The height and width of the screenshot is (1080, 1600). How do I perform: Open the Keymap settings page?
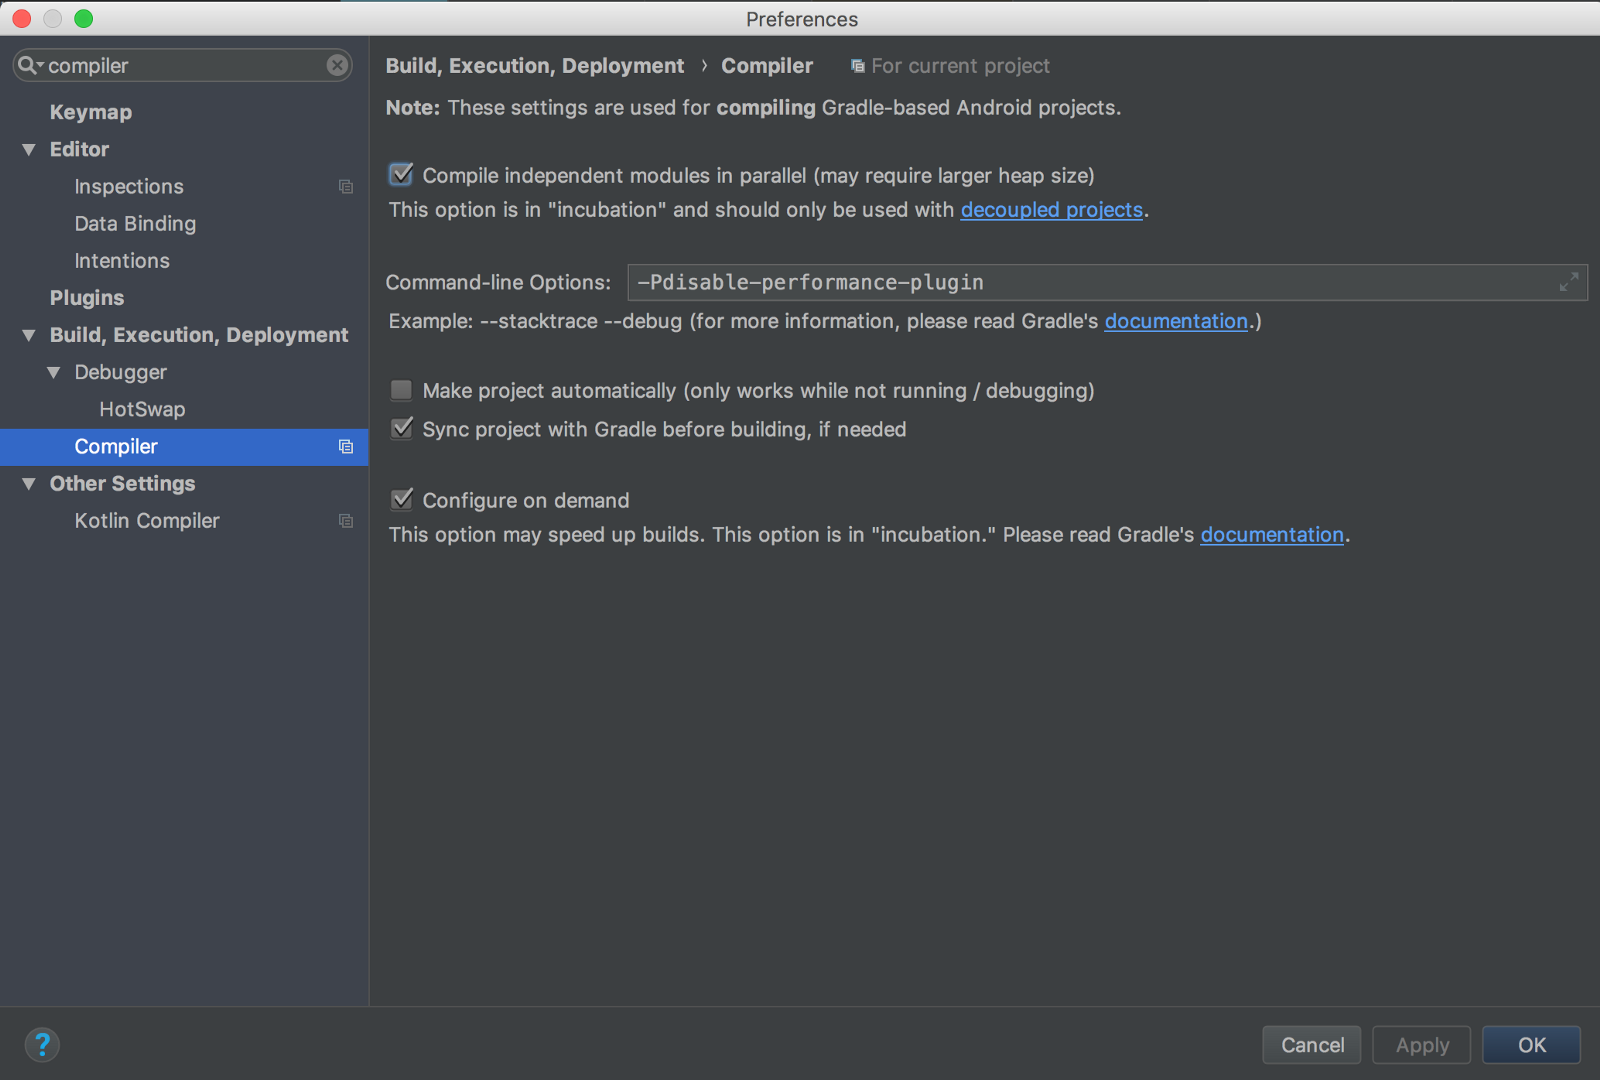tap(91, 112)
